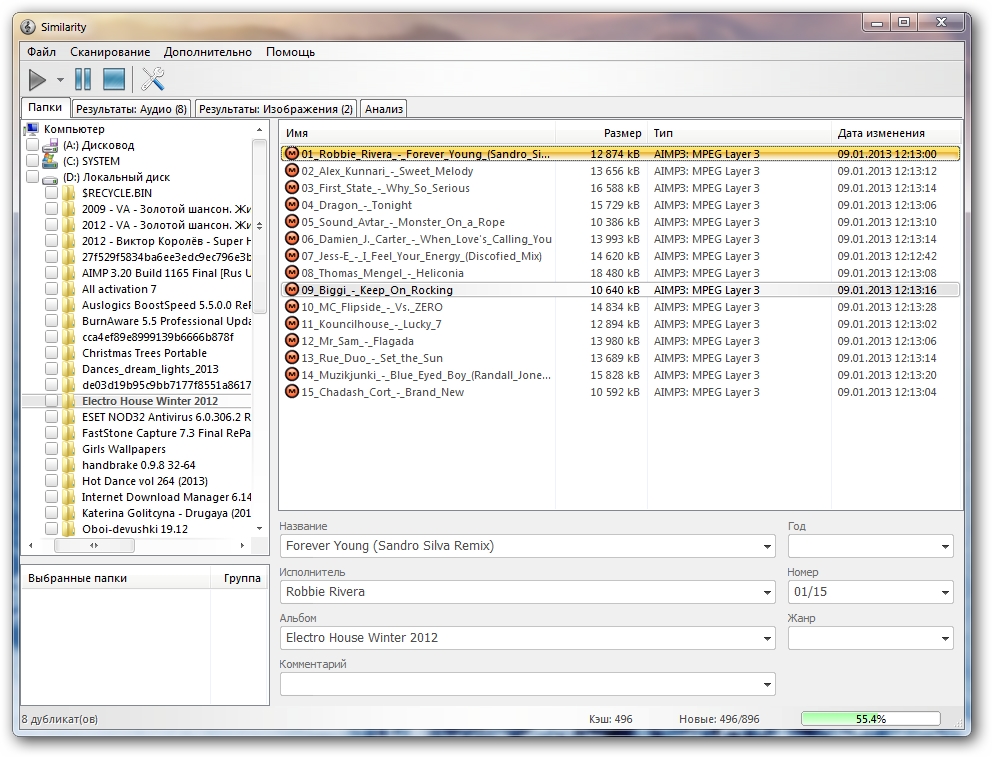
Task: Click the Компьютер icon in folder tree
Action: pyautogui.click(x=32, y=129)
